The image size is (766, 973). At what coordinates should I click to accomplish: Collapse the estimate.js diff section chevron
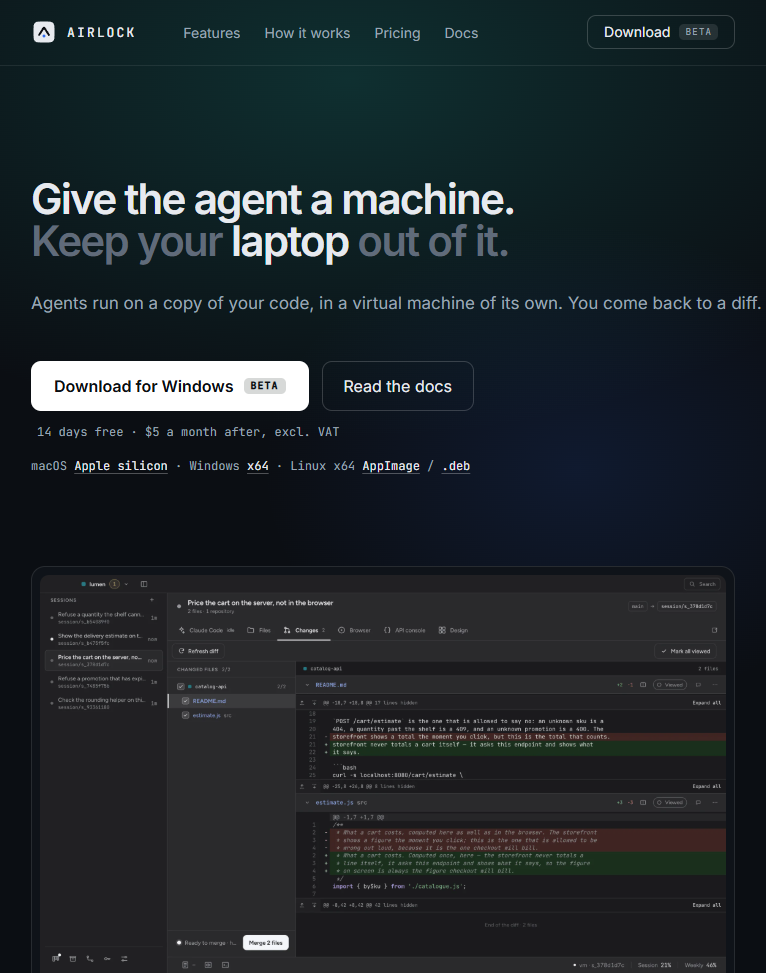point(307,802)
